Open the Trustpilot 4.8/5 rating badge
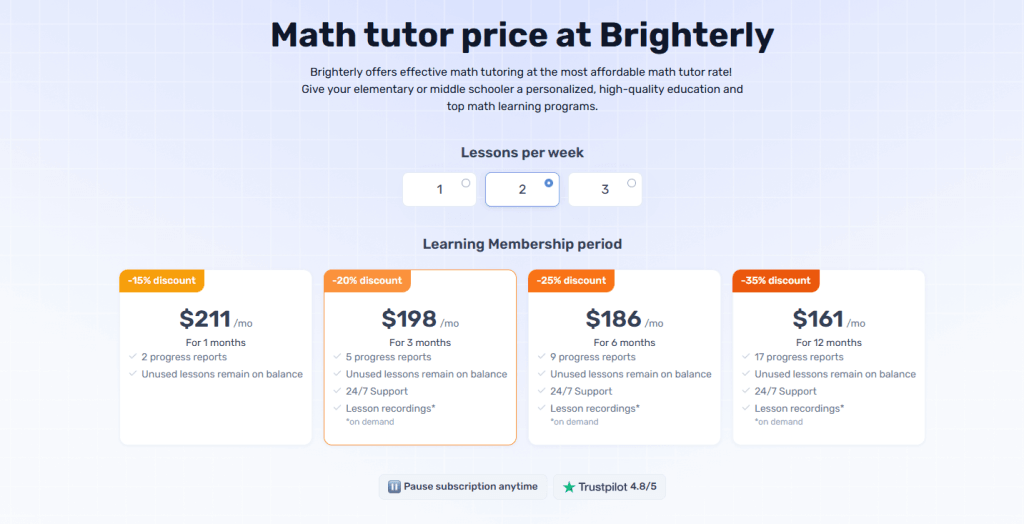Viewport: 1024px width, 524px height. (x=609, y=487)
